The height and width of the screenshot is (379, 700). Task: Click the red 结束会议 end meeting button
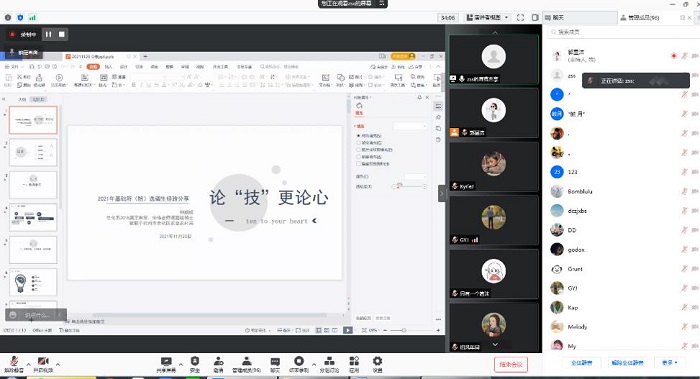click(511, 364)
